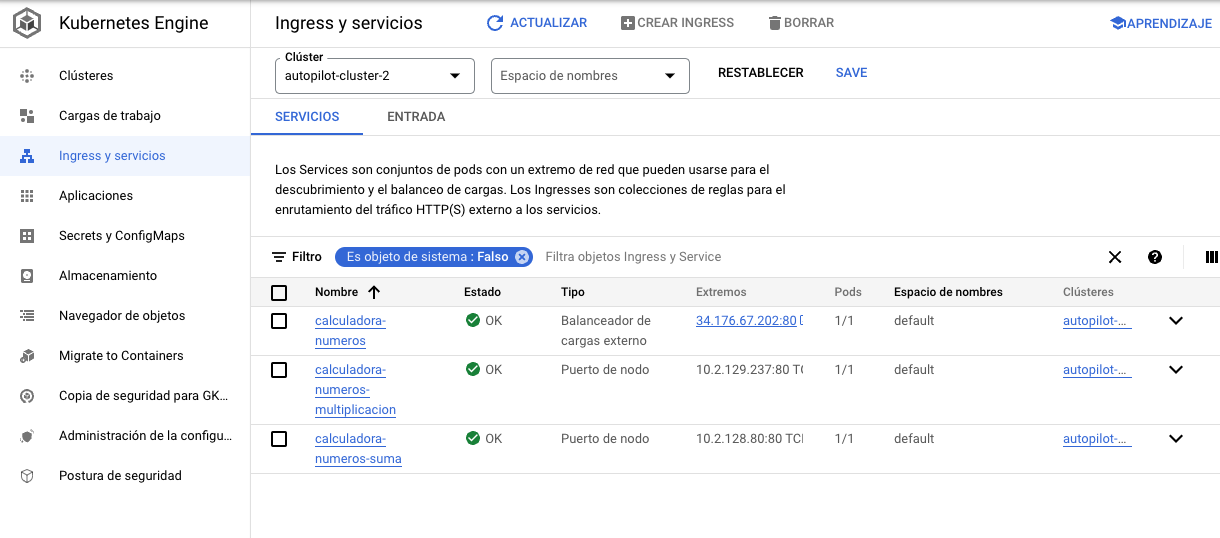Click the OK status icon for calculadora-numeros-suma
The height and width of the screenshot is (538, 1220).
coord(473,438)
